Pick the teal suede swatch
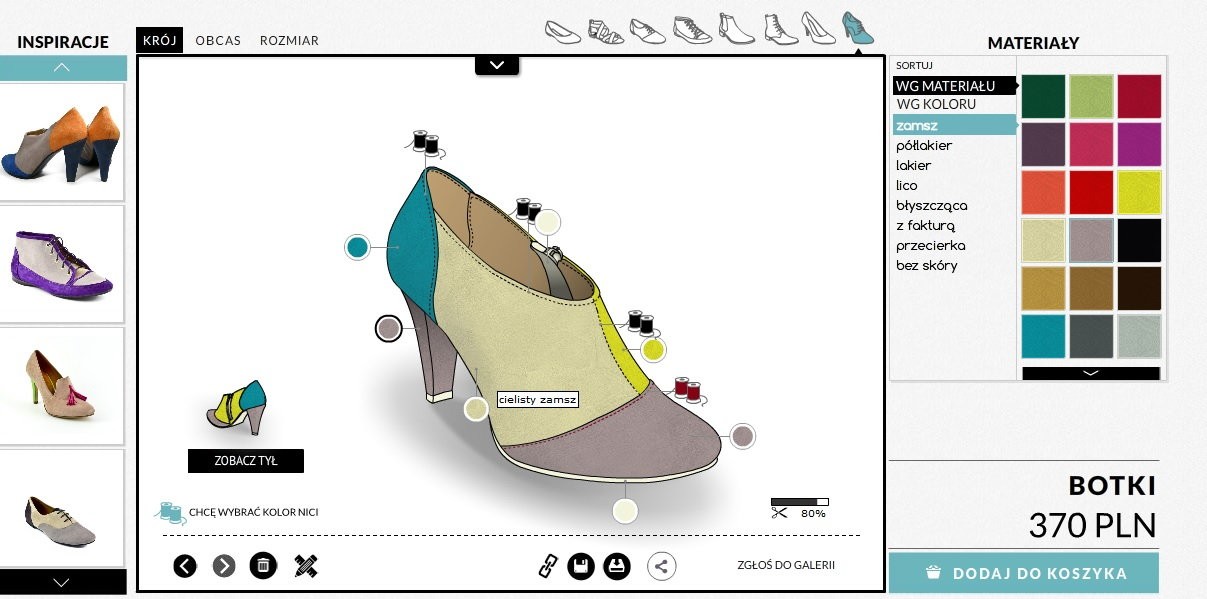 [1043, 337]
